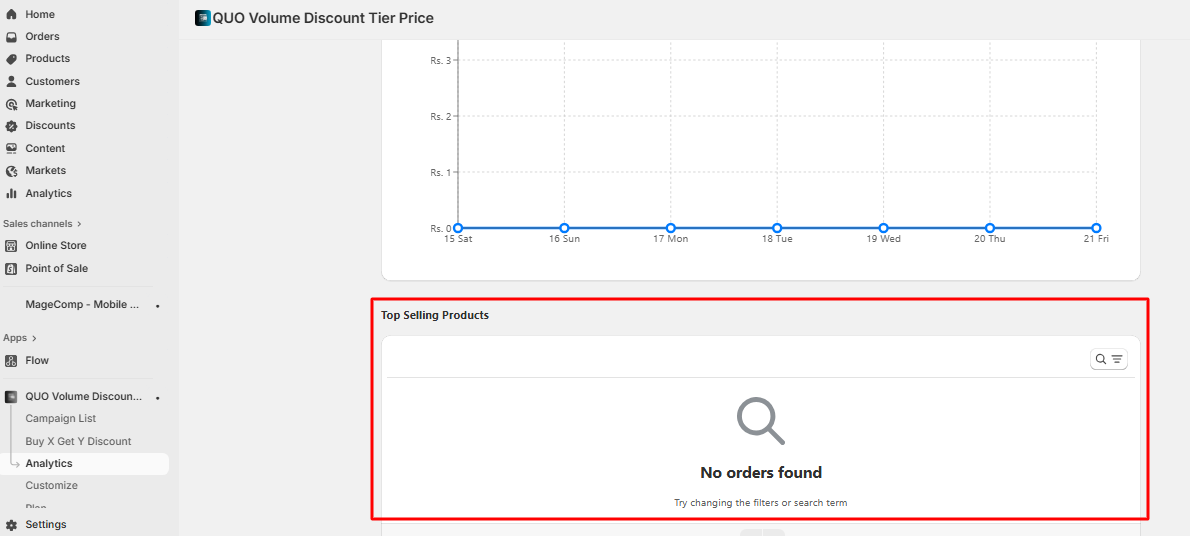Open the Analytics bar-chart icon in main menu
This screenshot has width=1190, height=536.
click(12, 194)
